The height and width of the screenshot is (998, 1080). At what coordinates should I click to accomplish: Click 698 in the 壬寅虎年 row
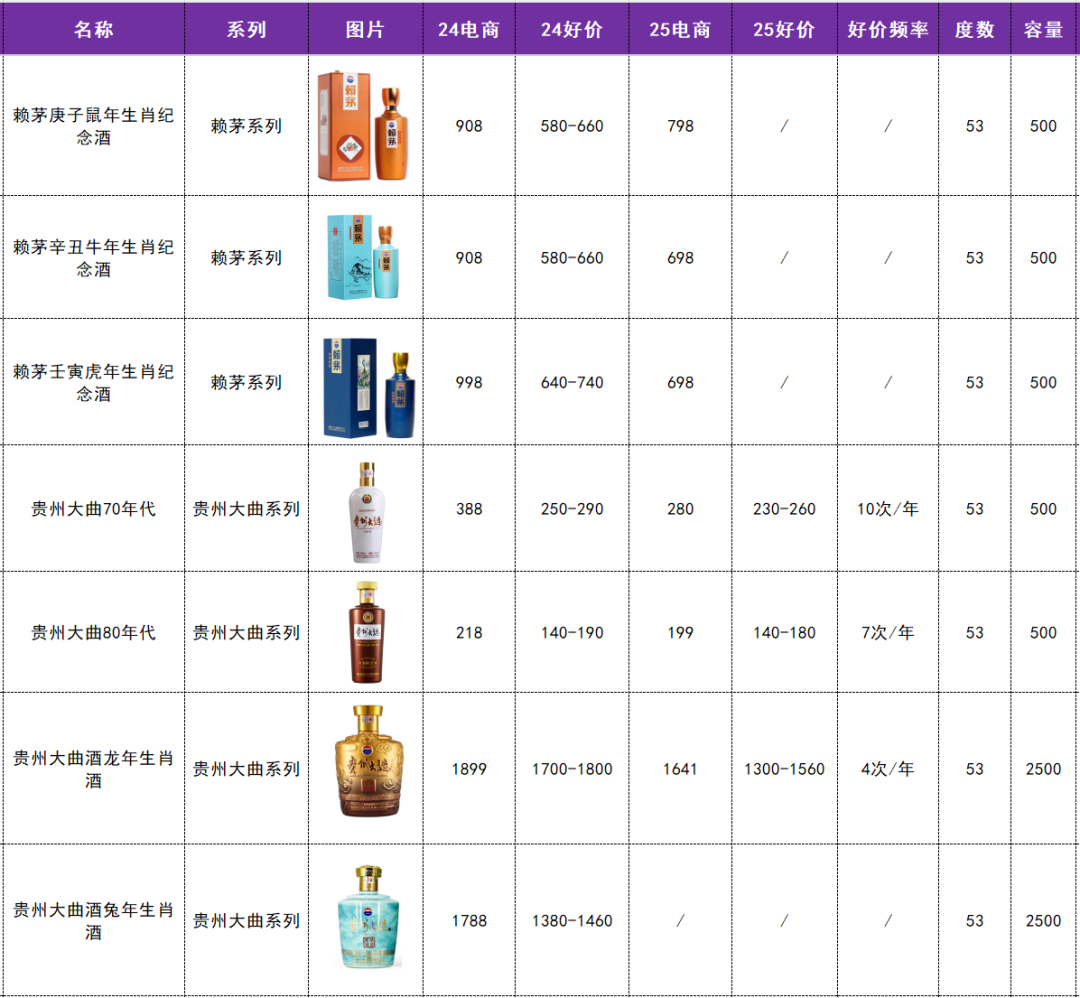coord(680,382)
